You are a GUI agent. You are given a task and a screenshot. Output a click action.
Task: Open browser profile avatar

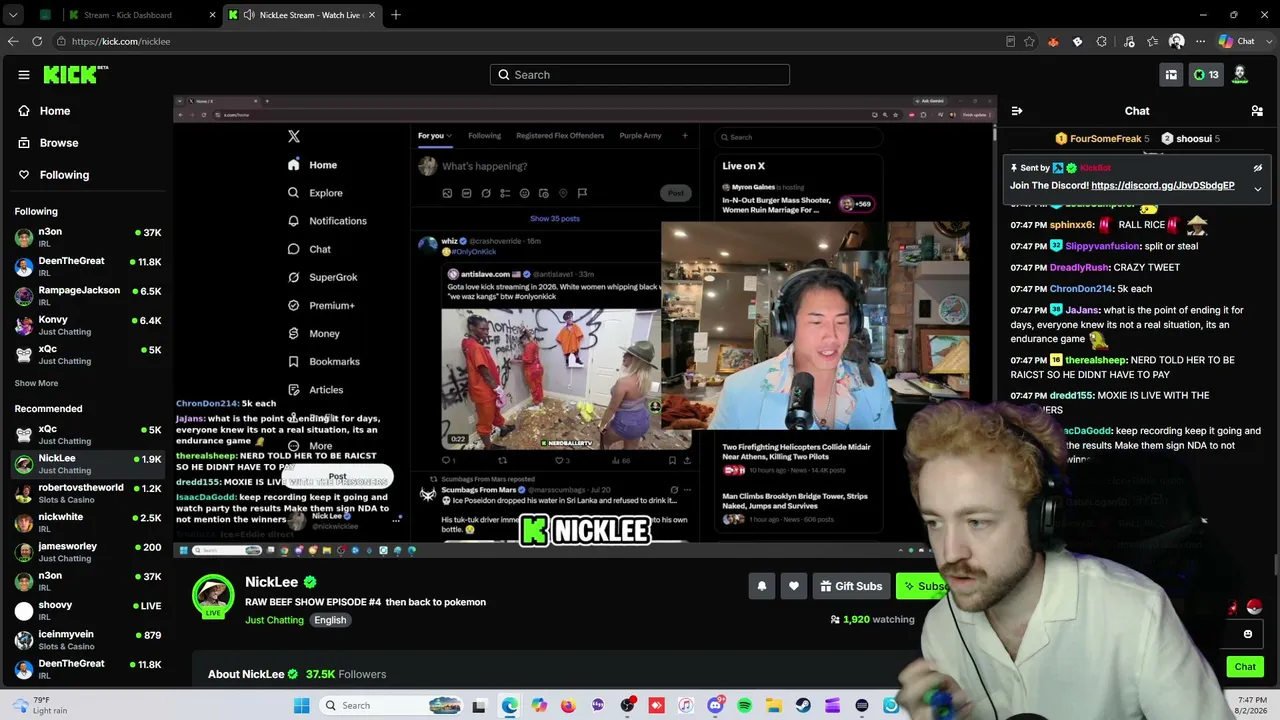[1176, 41]
